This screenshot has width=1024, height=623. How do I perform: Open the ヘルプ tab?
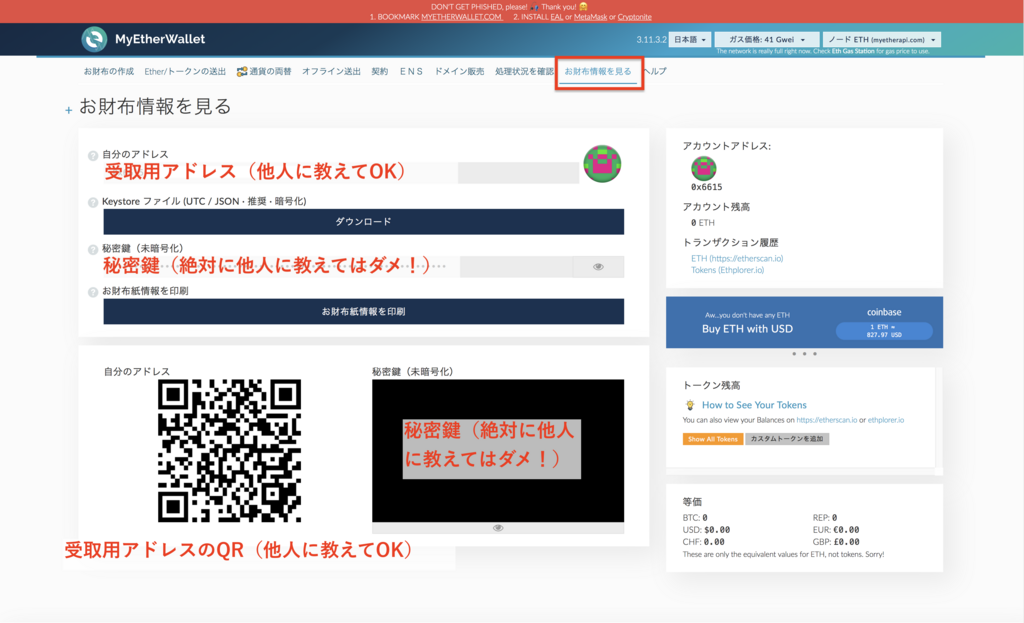[655, 72]
